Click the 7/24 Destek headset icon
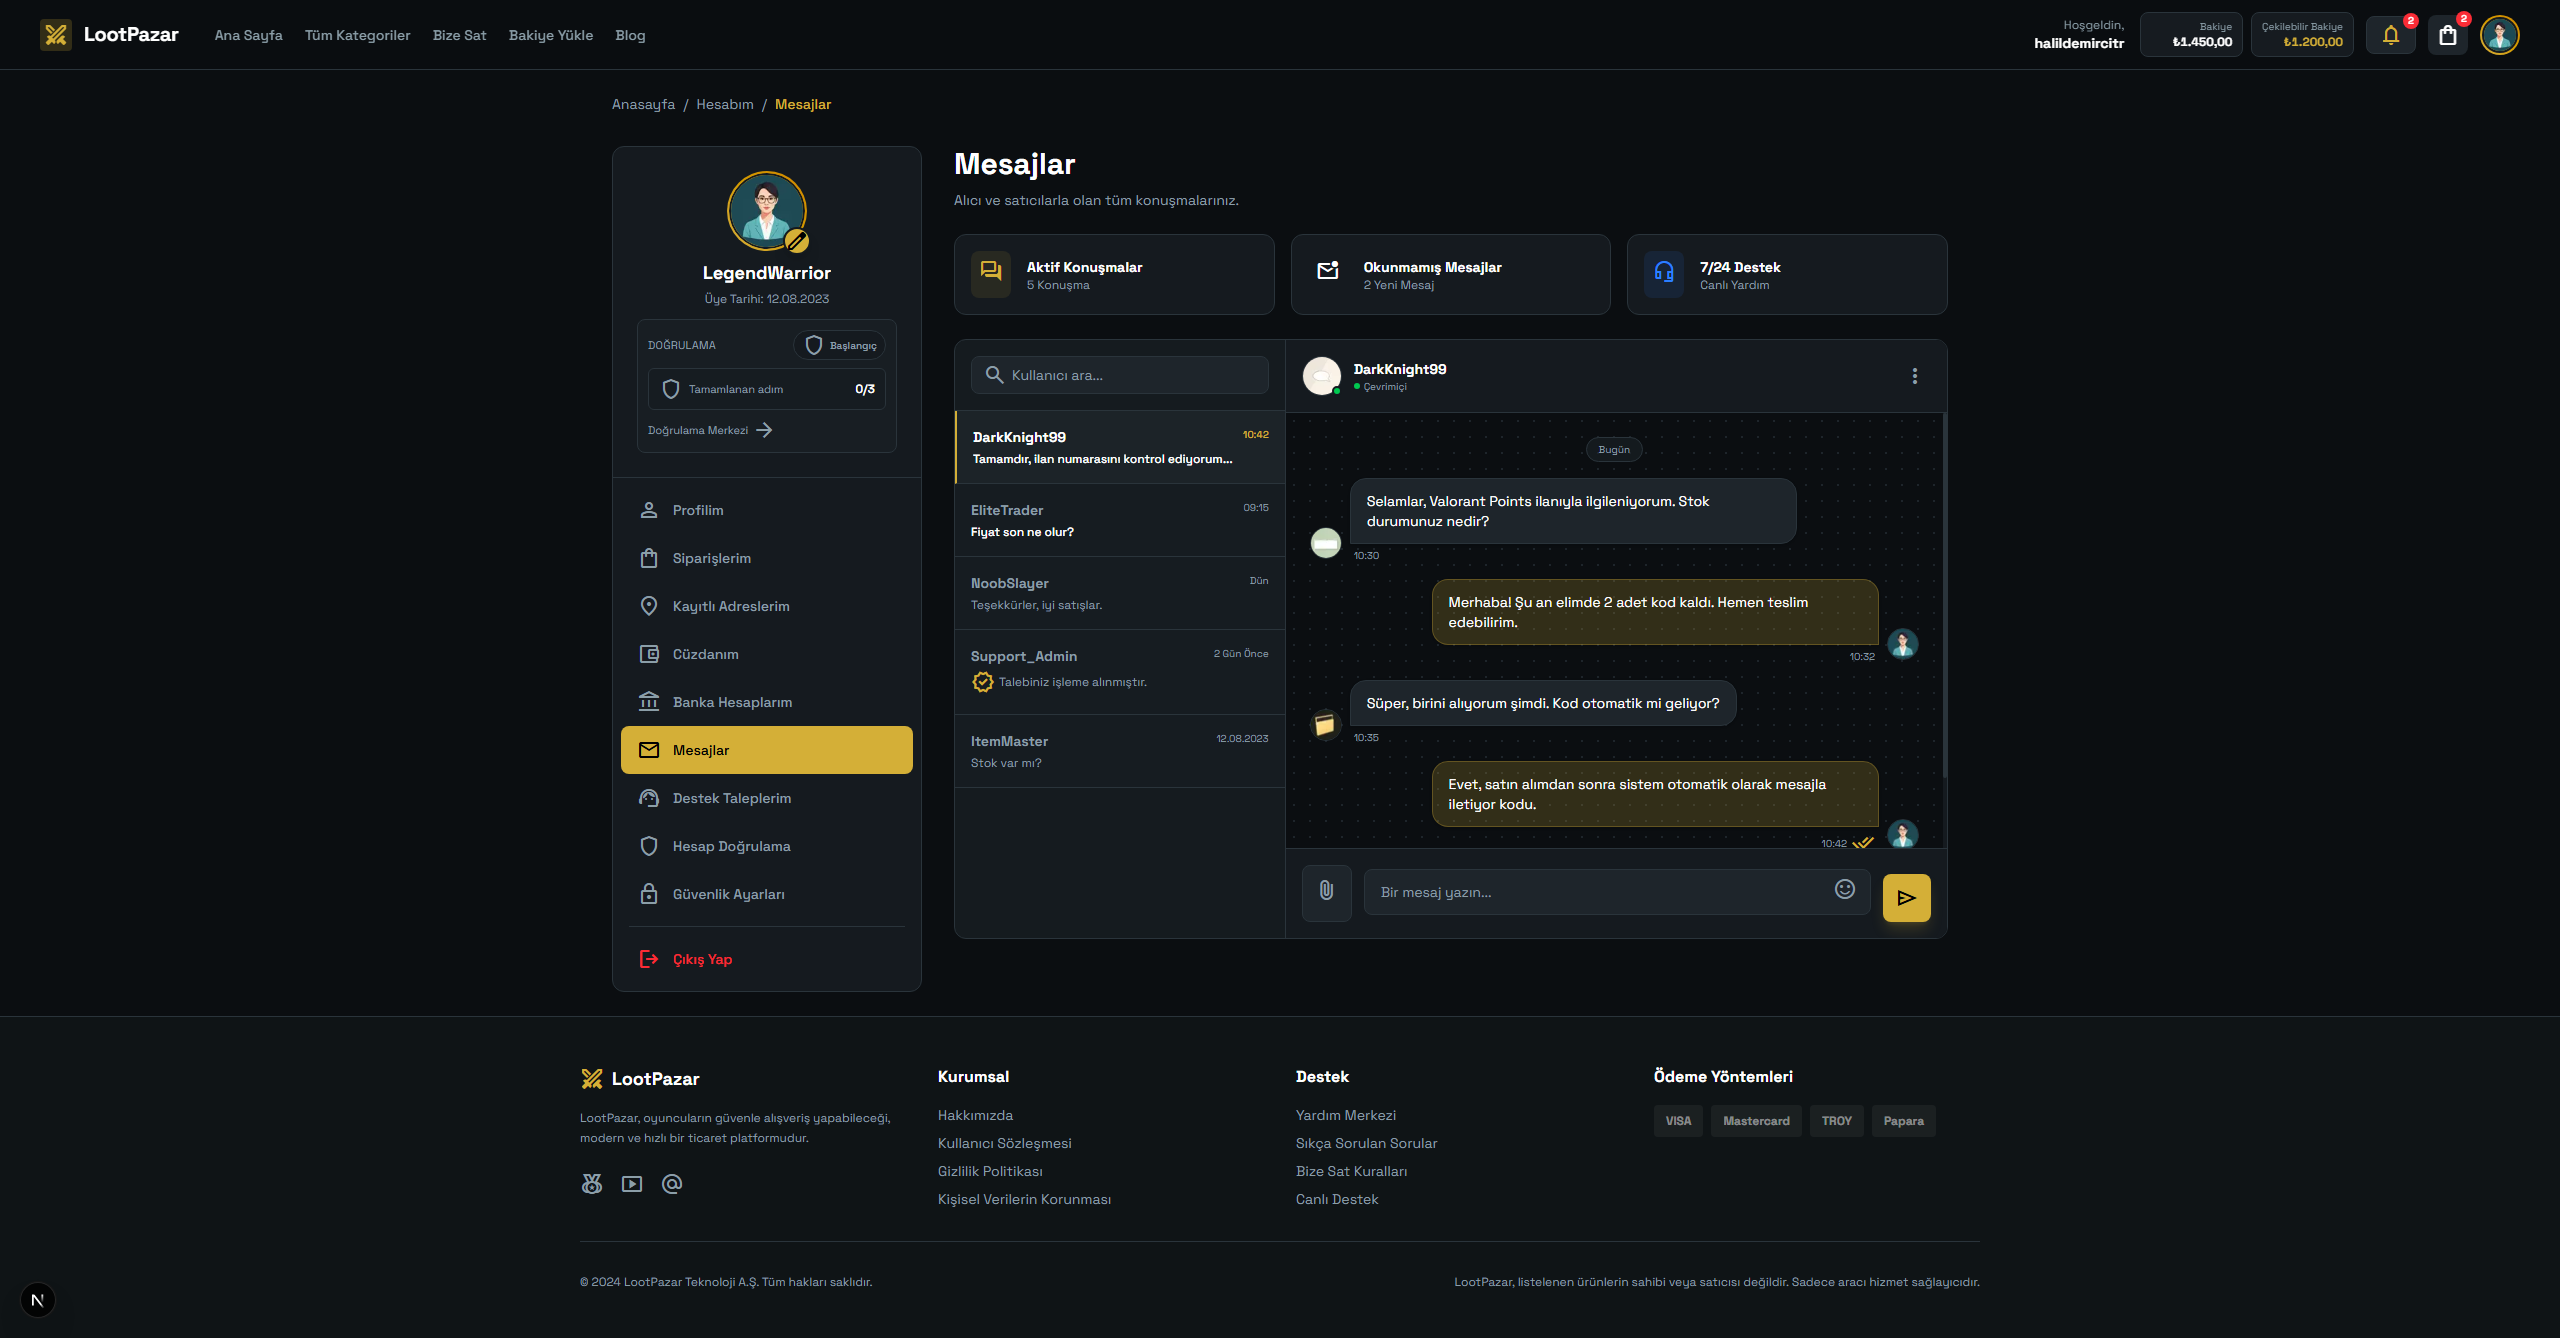Image resolution: width=2560 pixels, height=1338 pixels. coord(1664,272)
